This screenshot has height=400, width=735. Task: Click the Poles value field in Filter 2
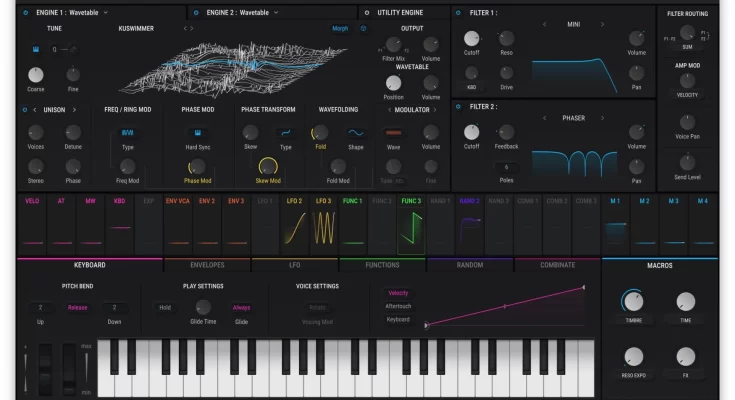click(505, 167)
